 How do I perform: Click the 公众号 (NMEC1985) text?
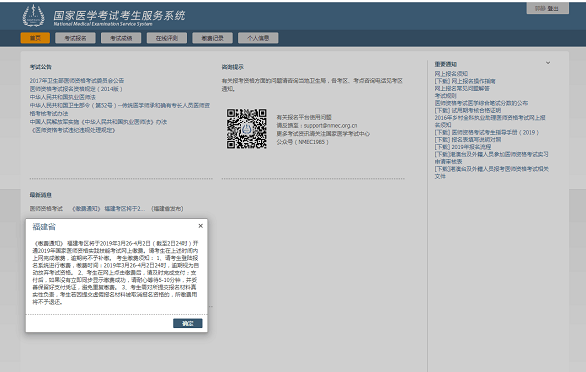(302, 142)
